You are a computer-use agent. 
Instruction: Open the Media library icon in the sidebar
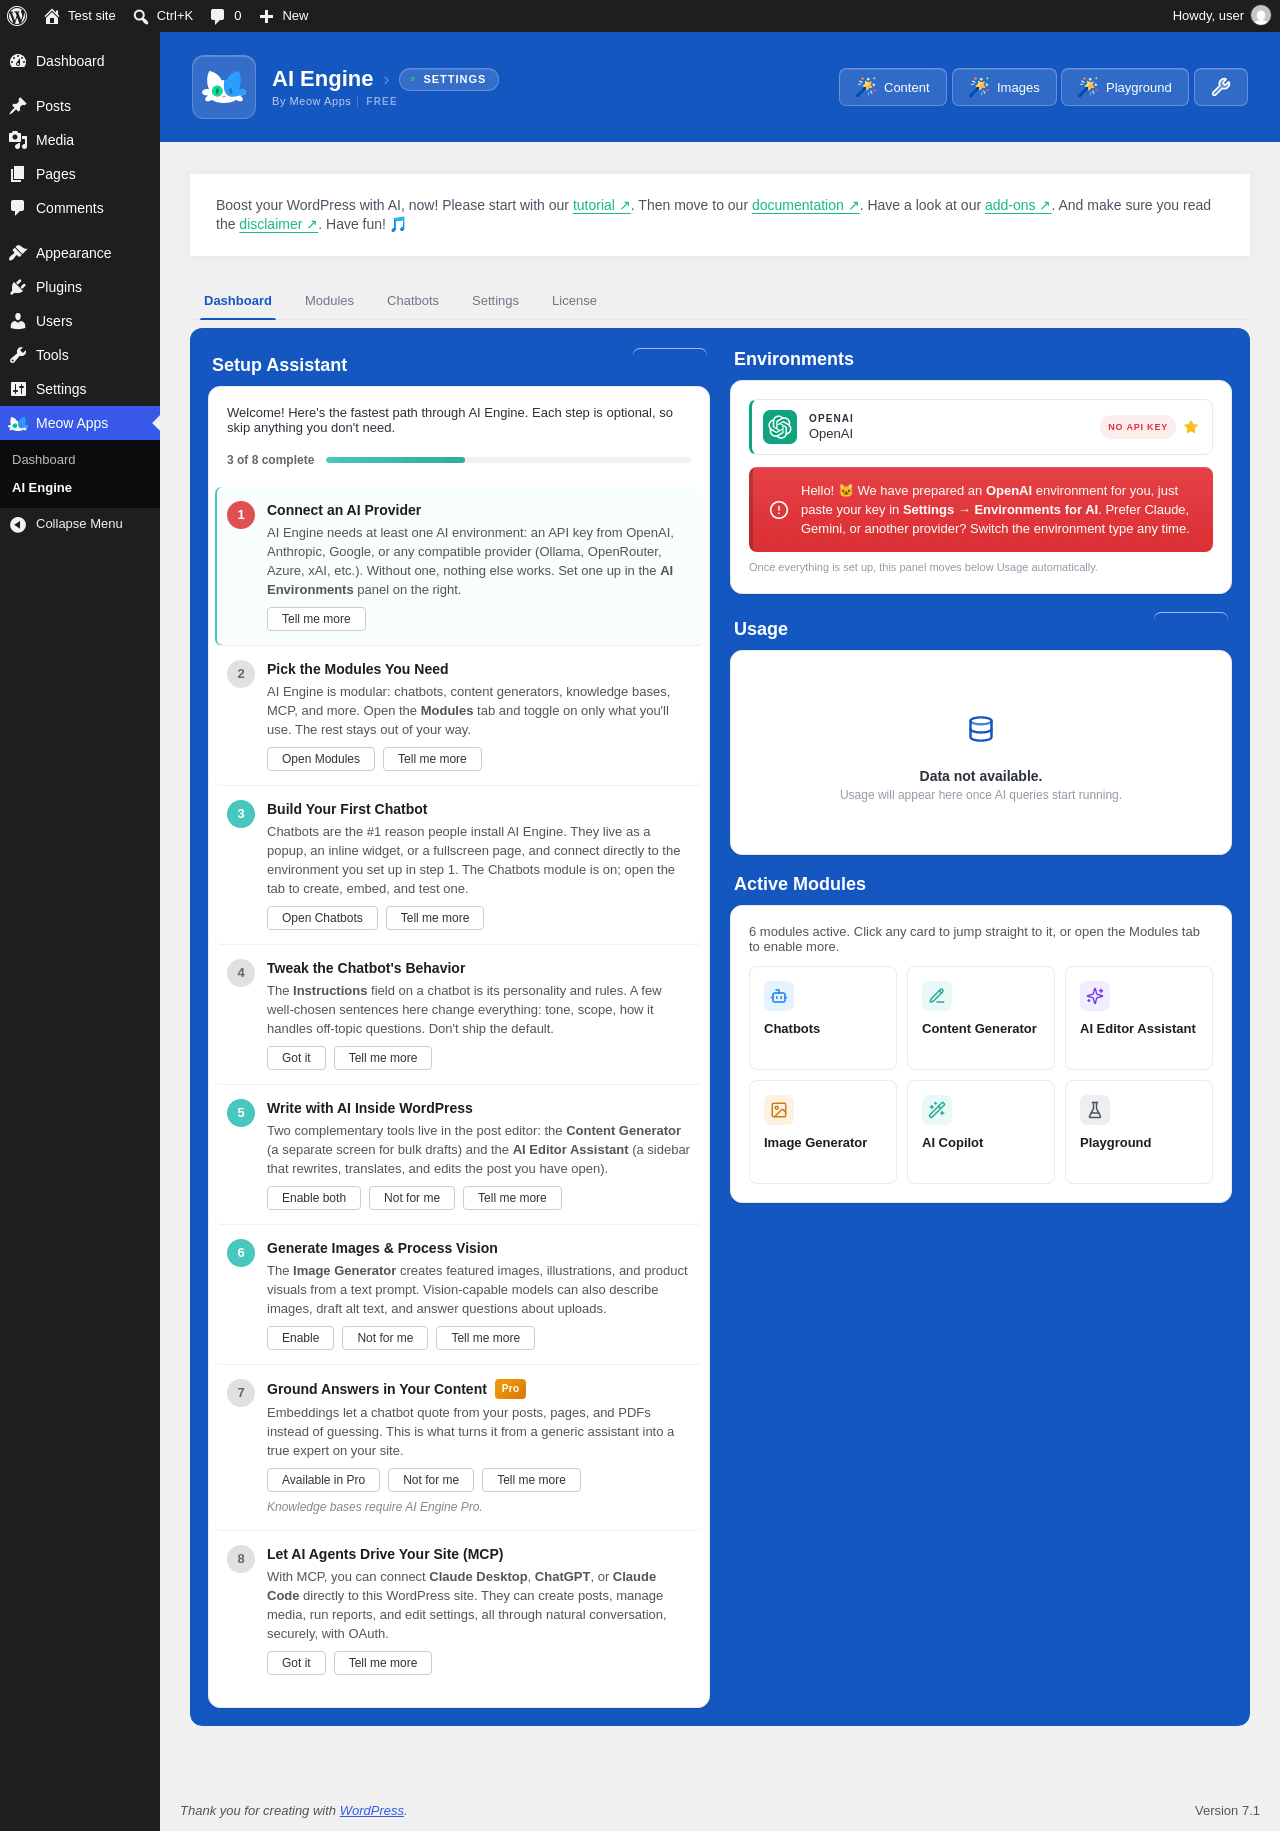pos(18,140)
